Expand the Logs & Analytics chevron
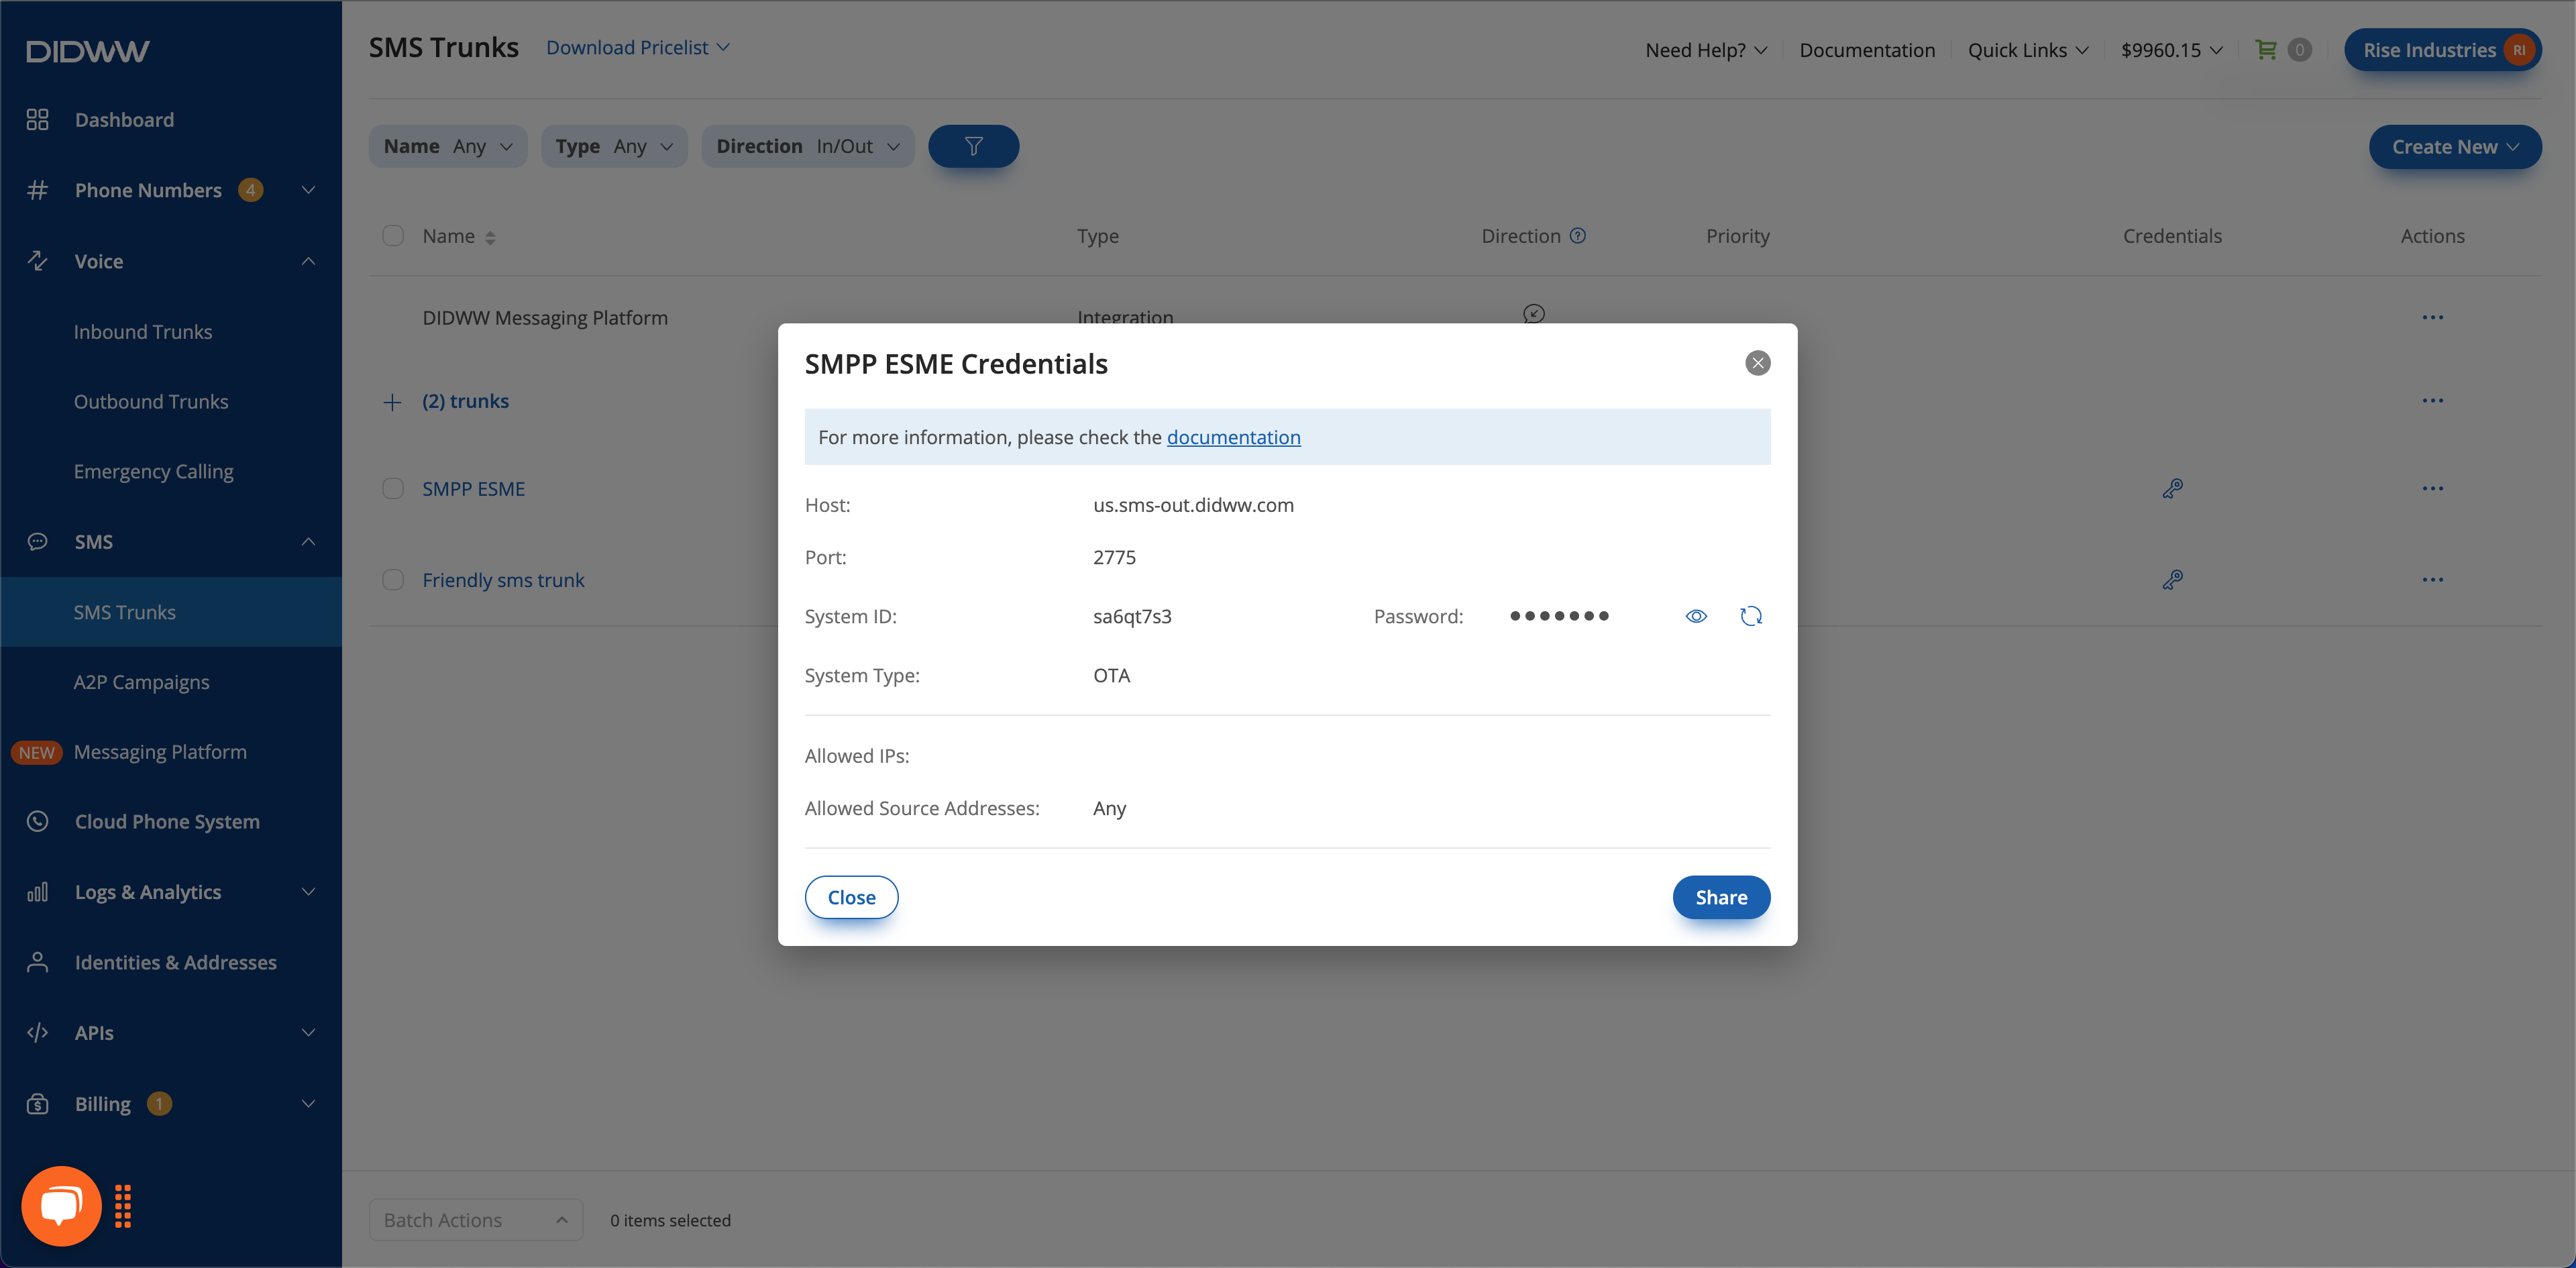The height and width of the screenshot is (1268, 2576). click(309, 892)
